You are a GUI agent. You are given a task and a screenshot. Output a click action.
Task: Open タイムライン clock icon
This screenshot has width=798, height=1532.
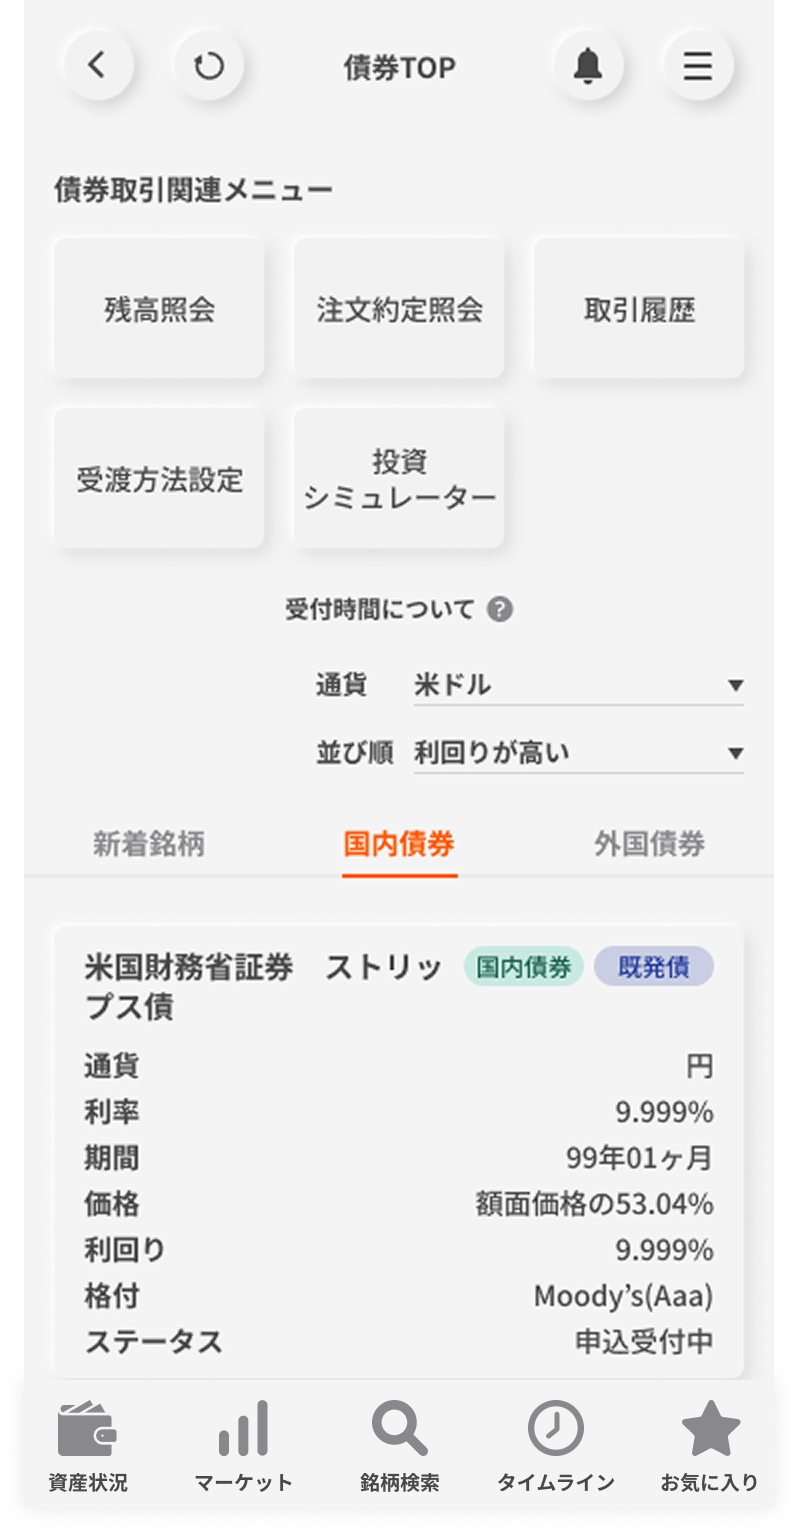(x=555, y=1429)
